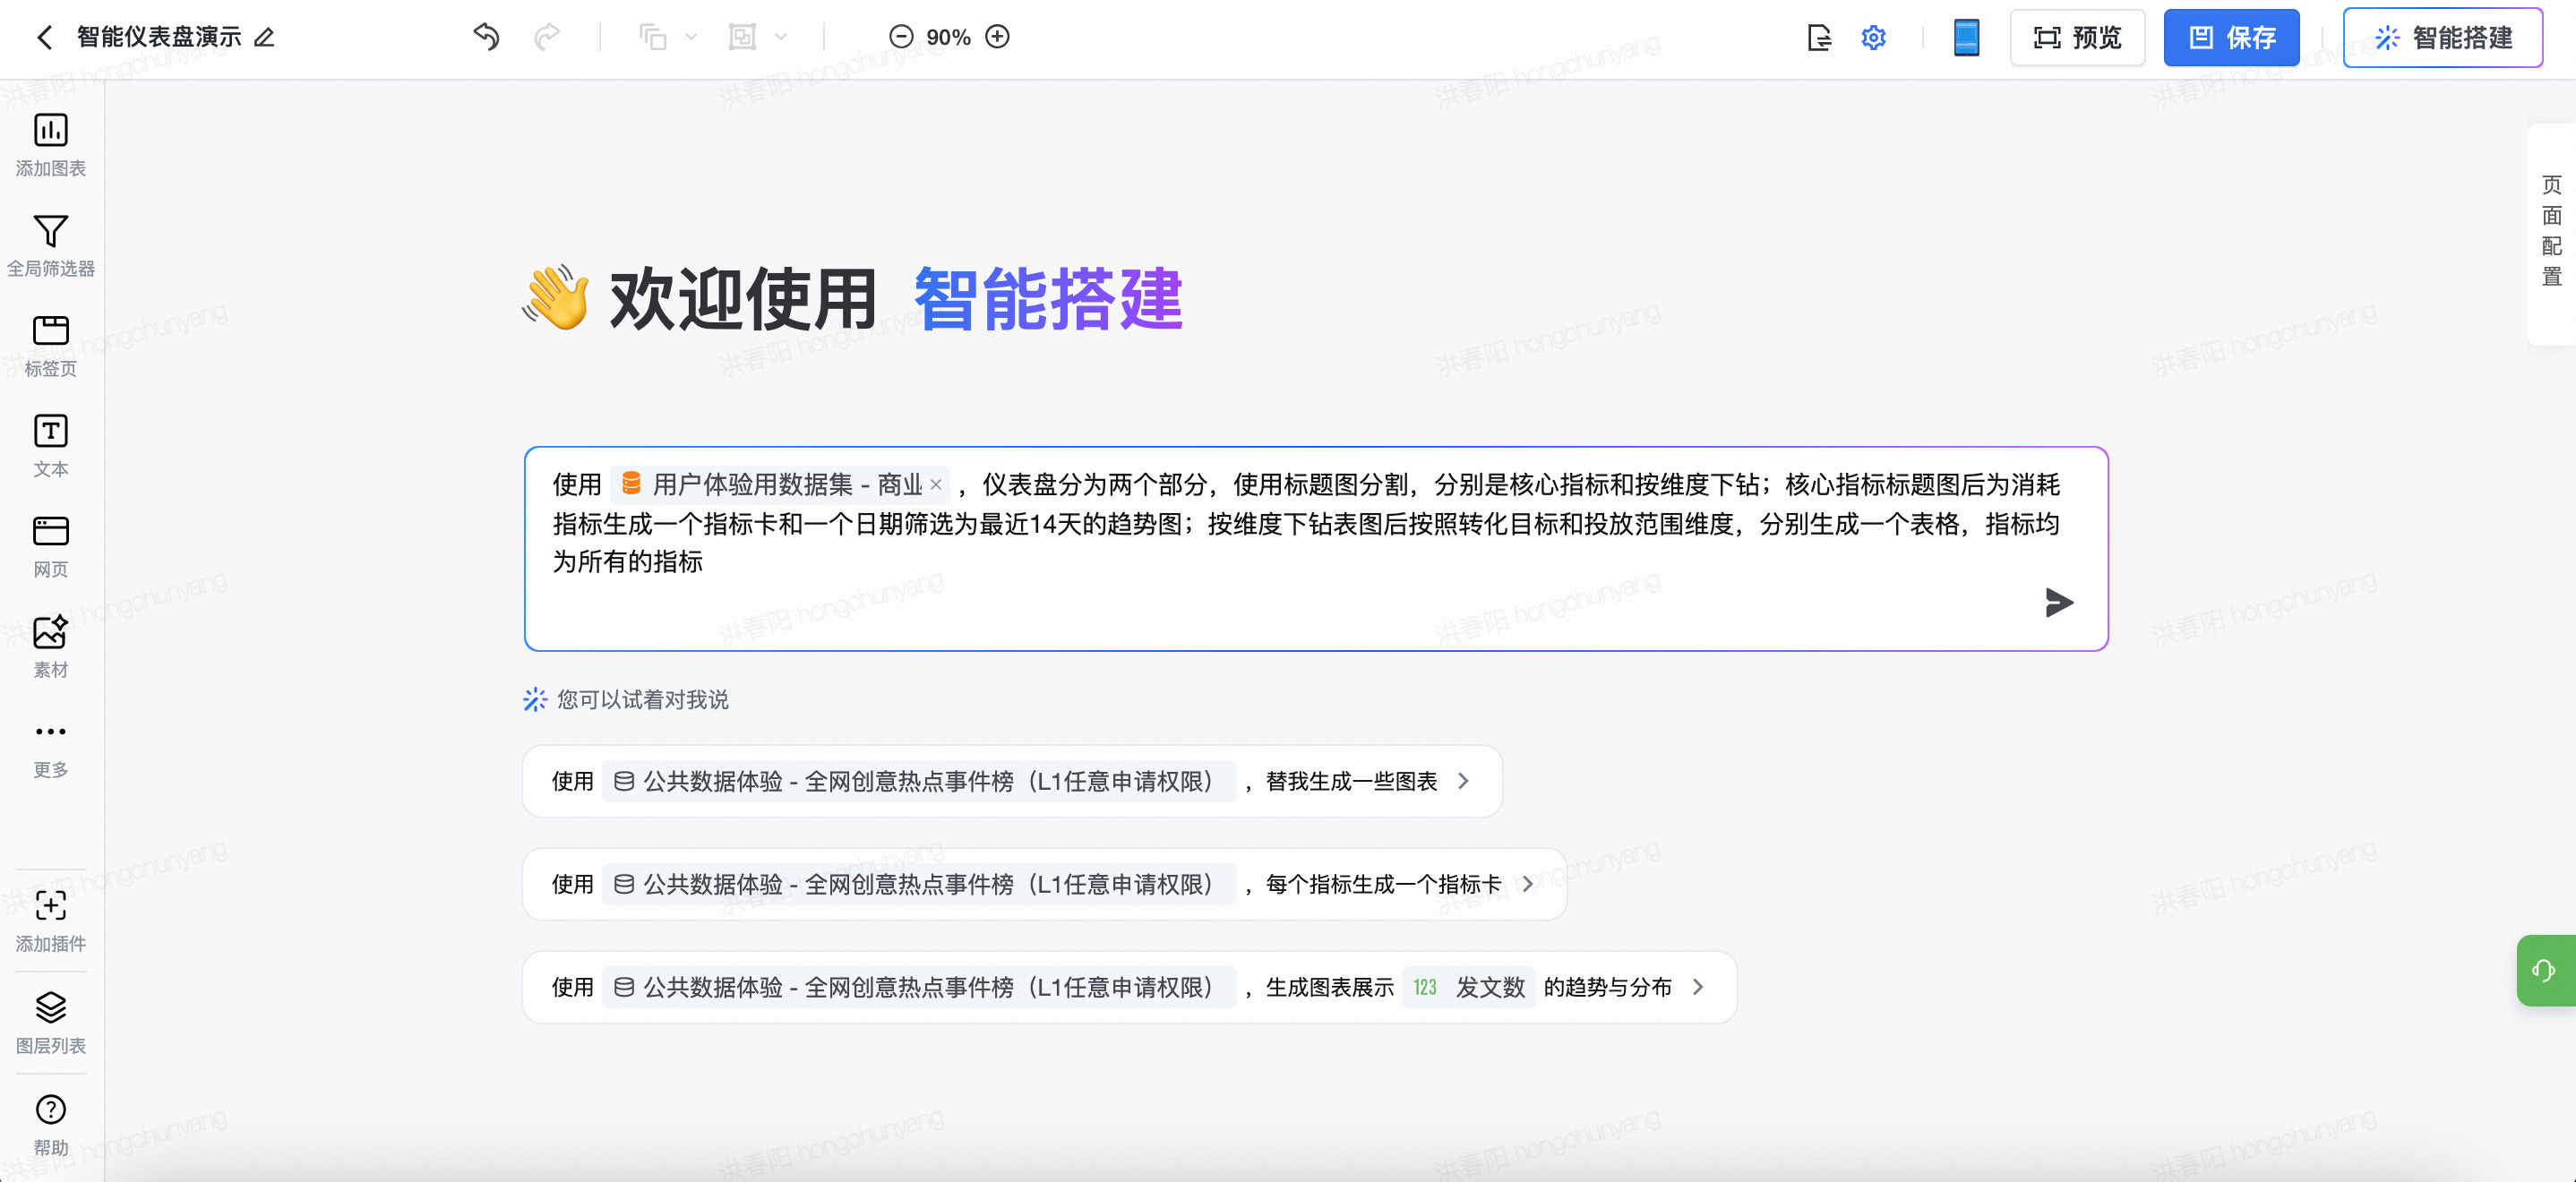Screen dimensions: 2576x1182
Task: Toggle the mobile device layout view
Action: click(1965, 37)
